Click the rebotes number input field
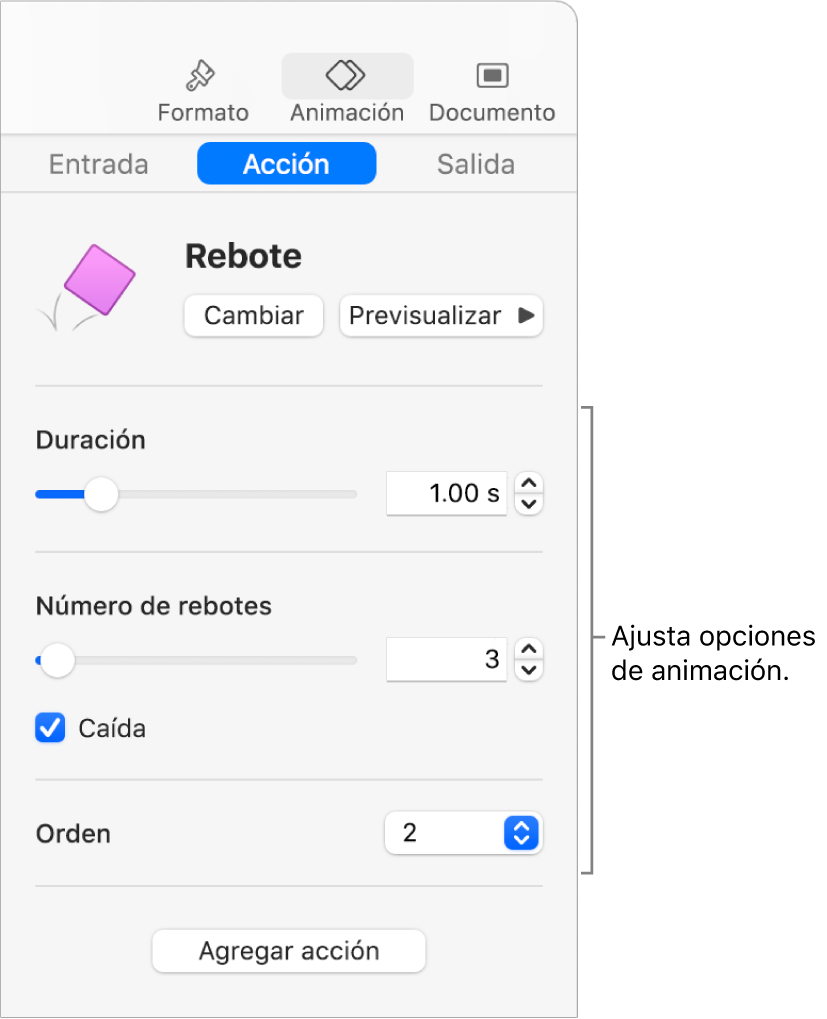 [x=446, y=660]
